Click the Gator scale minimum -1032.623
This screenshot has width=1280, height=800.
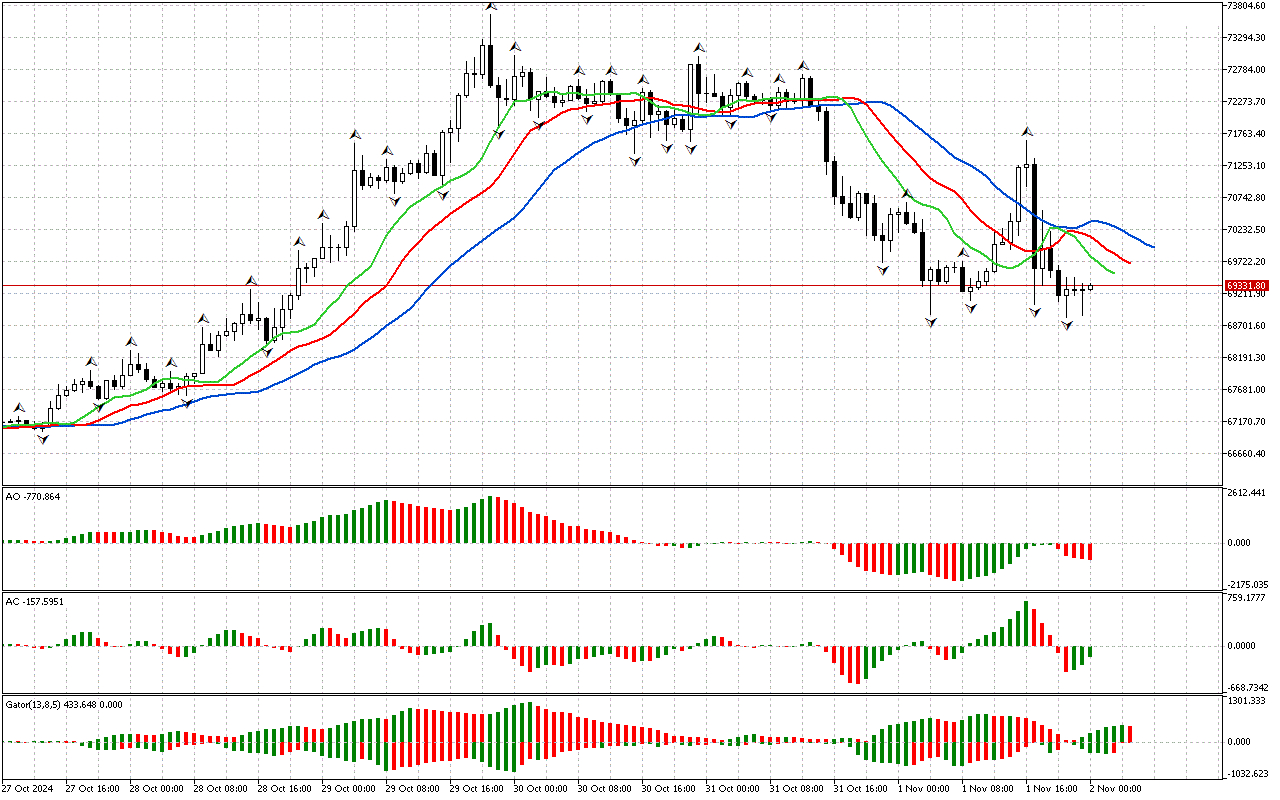[x=1248, y=774]
